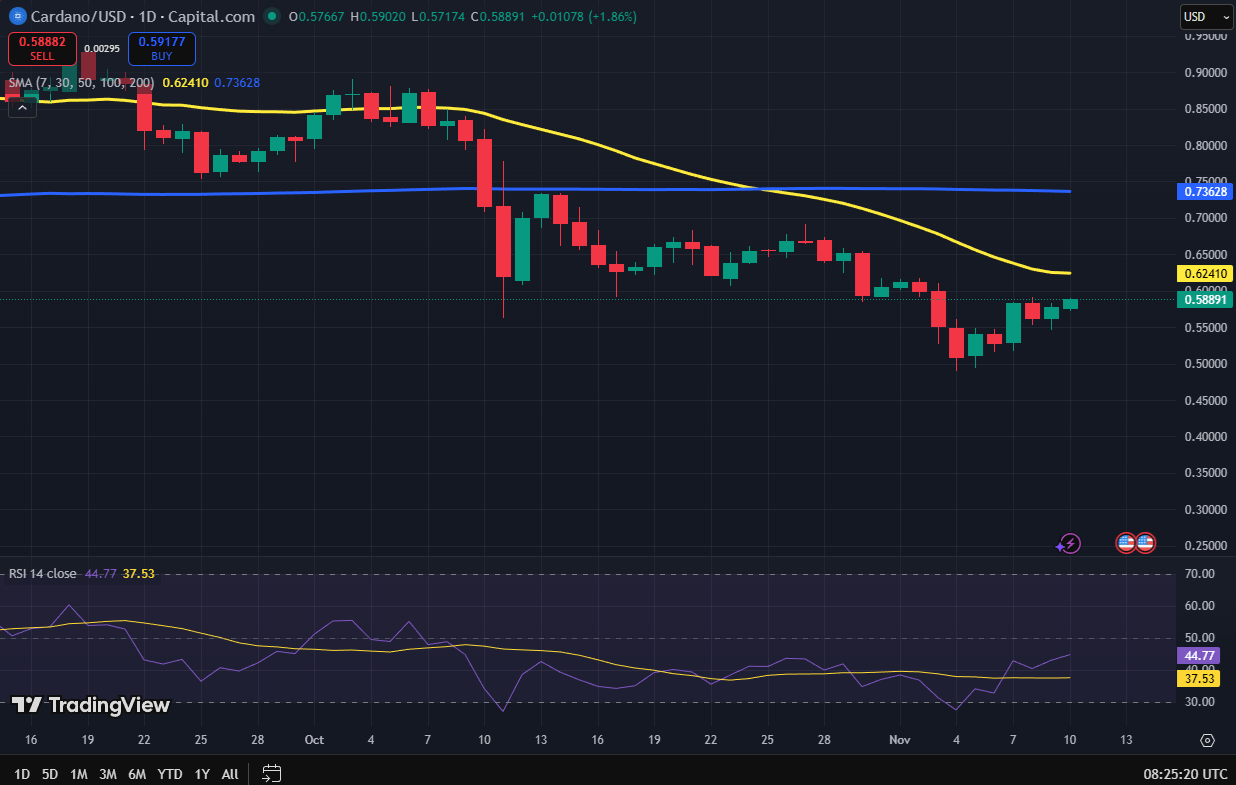Click the spread value 0.00295

point(102,48)
